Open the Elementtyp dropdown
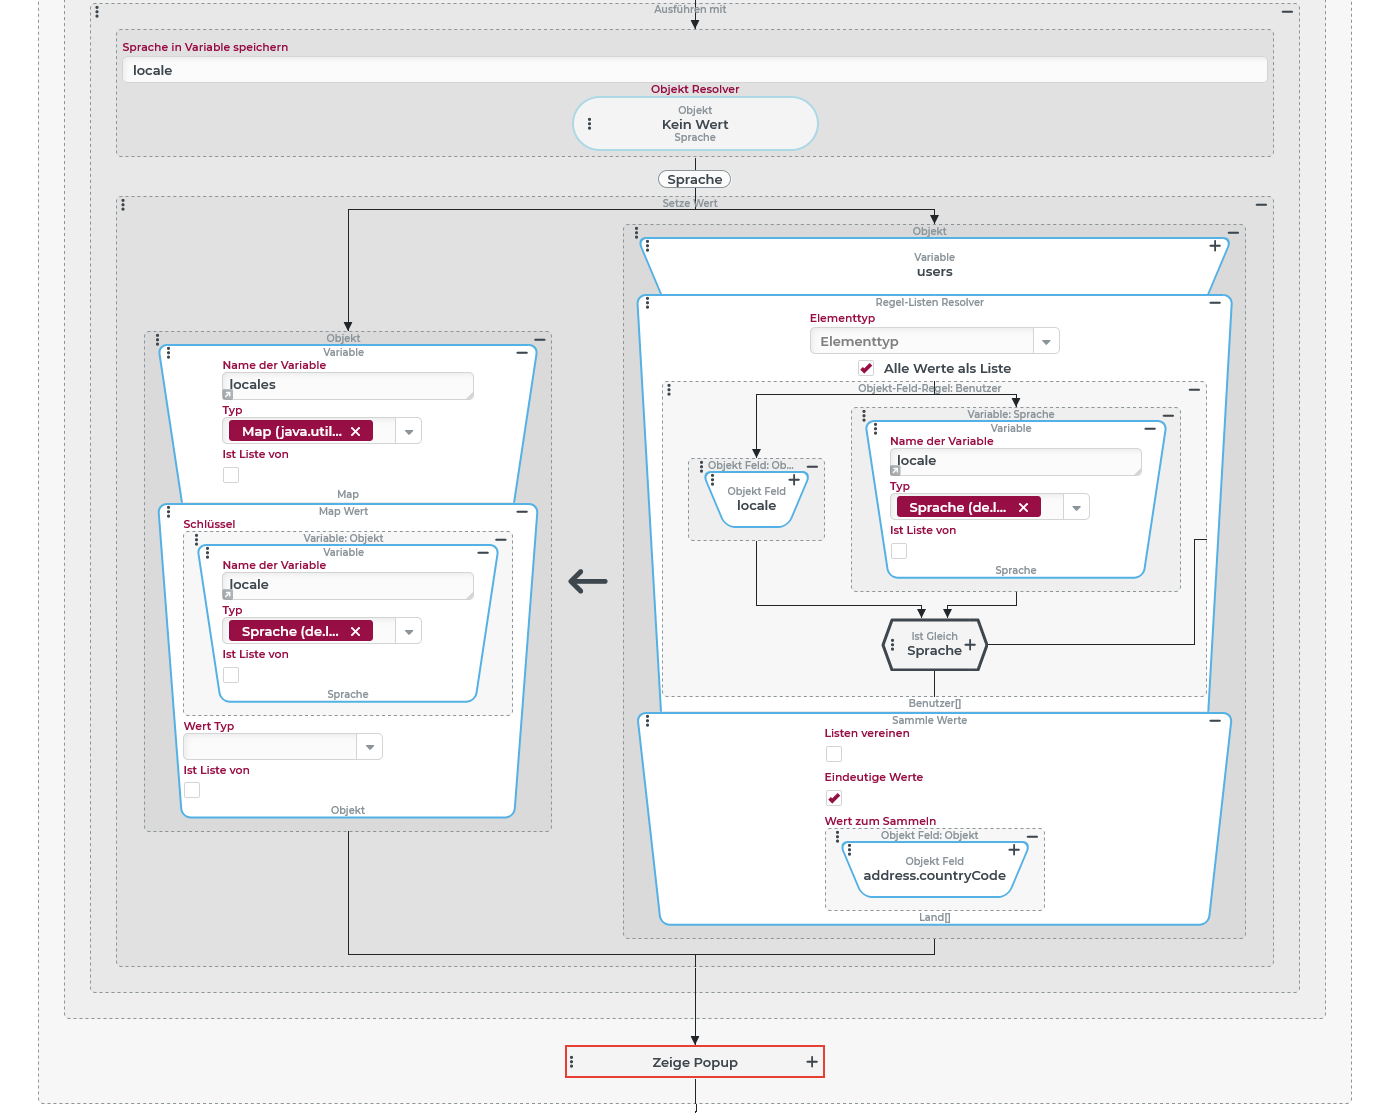 1045,342
